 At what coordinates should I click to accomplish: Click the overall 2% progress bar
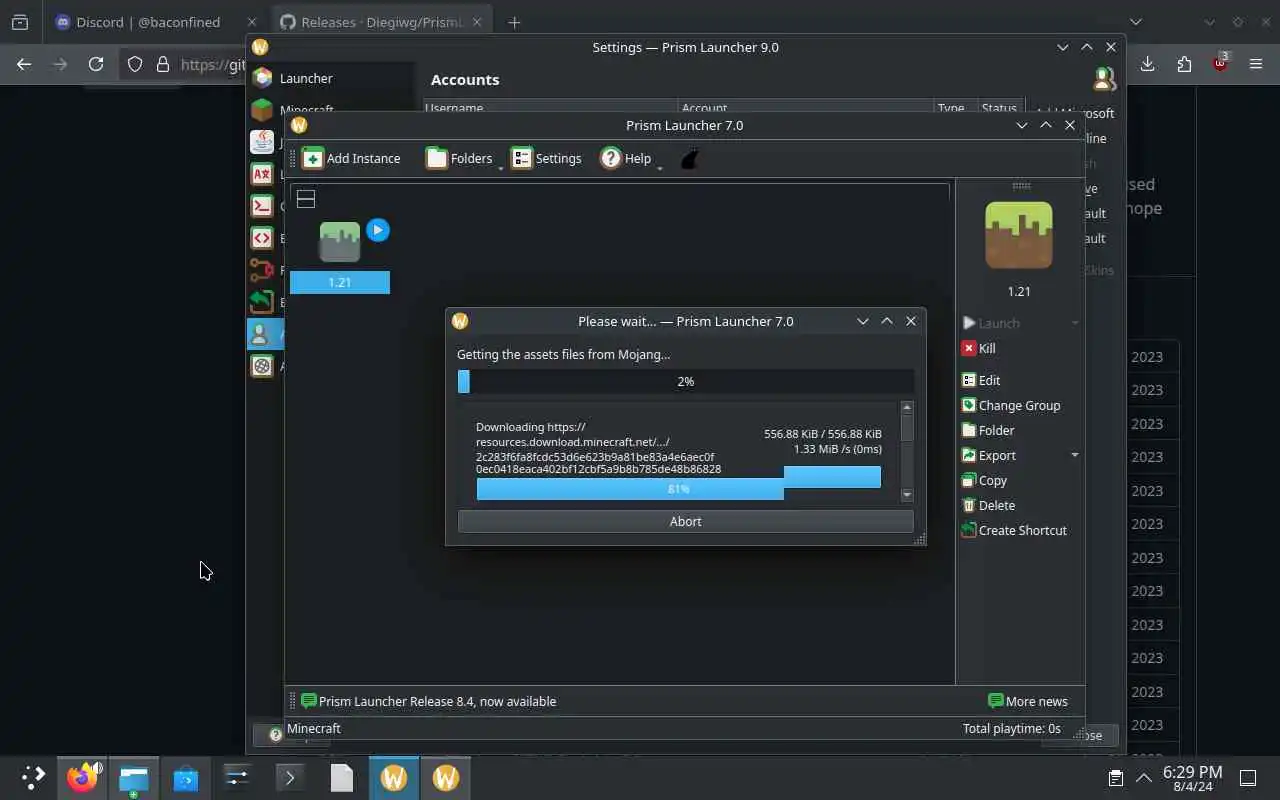click(685, 381)
